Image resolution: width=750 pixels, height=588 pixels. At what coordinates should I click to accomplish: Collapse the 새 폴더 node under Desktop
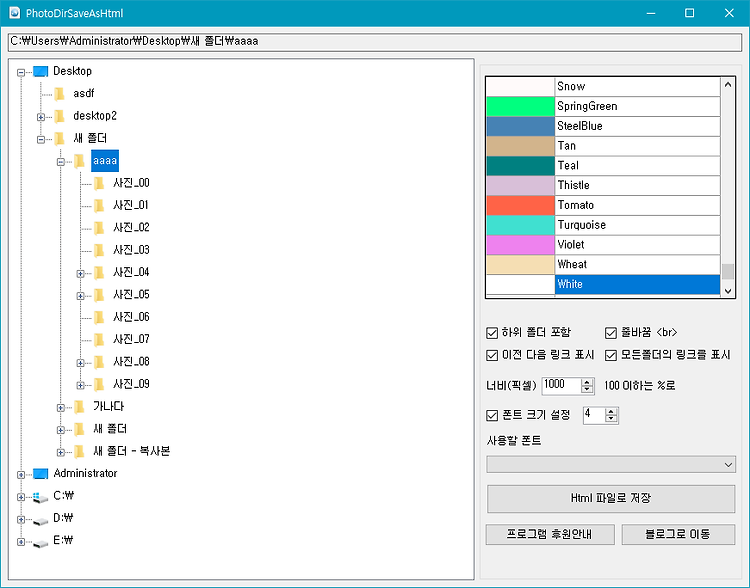(41, 139)
